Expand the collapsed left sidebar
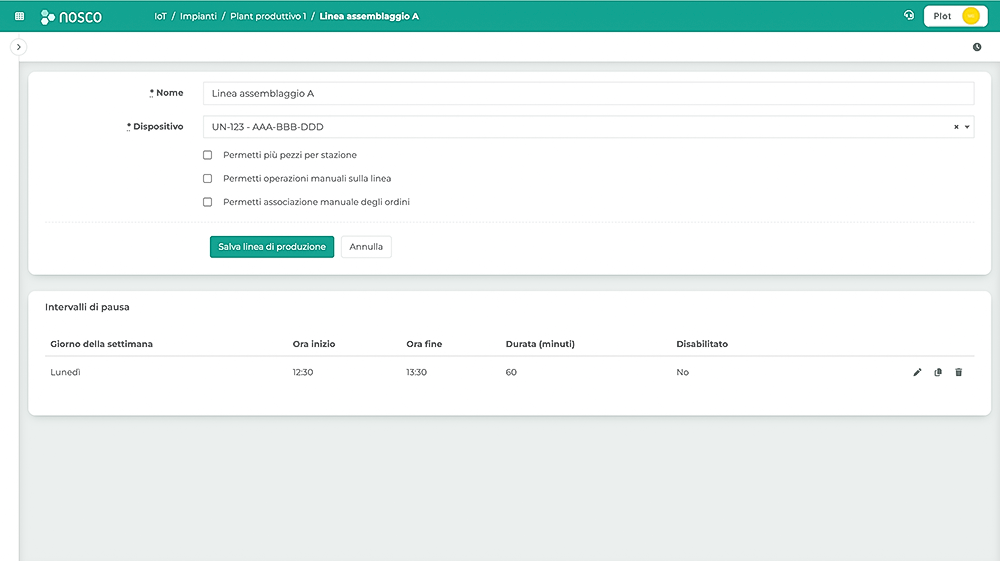Screen dimensions: 1000x561 (x=19, y=47)
